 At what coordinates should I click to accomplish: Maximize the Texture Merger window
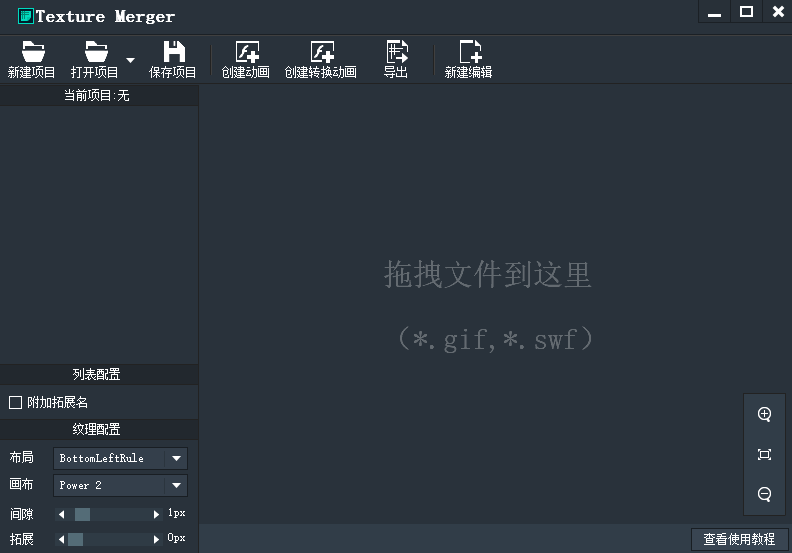pyautogui.click(x=746, y=12)
